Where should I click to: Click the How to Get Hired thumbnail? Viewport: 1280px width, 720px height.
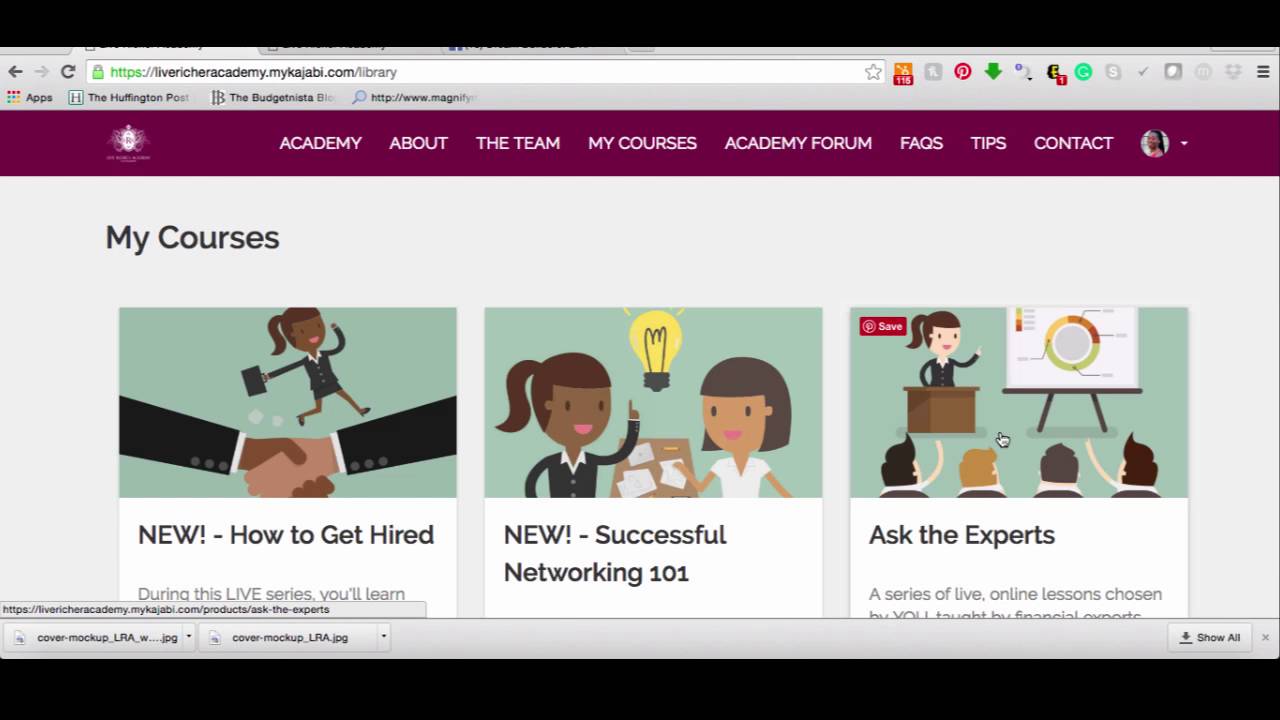[x=288, y=402]
